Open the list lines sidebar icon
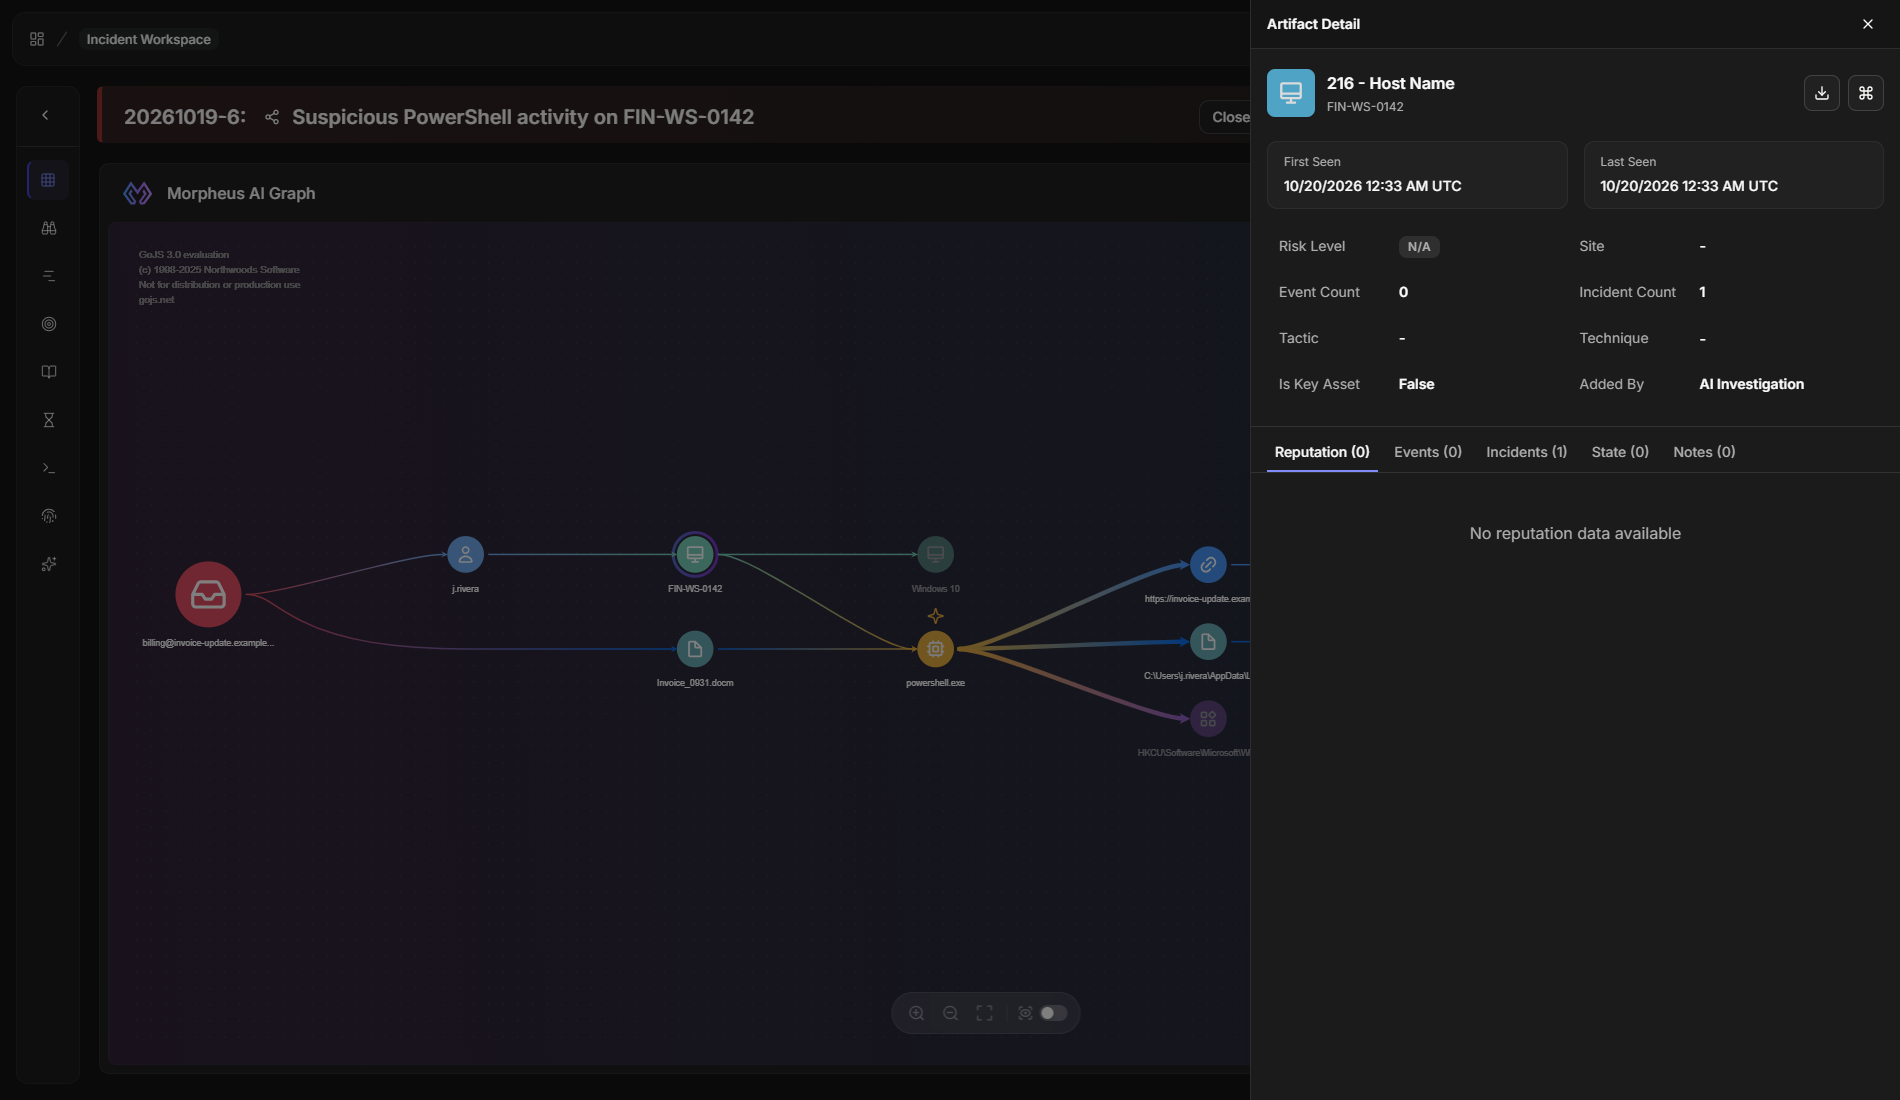The height and width of the screenshot is (1100, 1900). [x=48, y=276]
